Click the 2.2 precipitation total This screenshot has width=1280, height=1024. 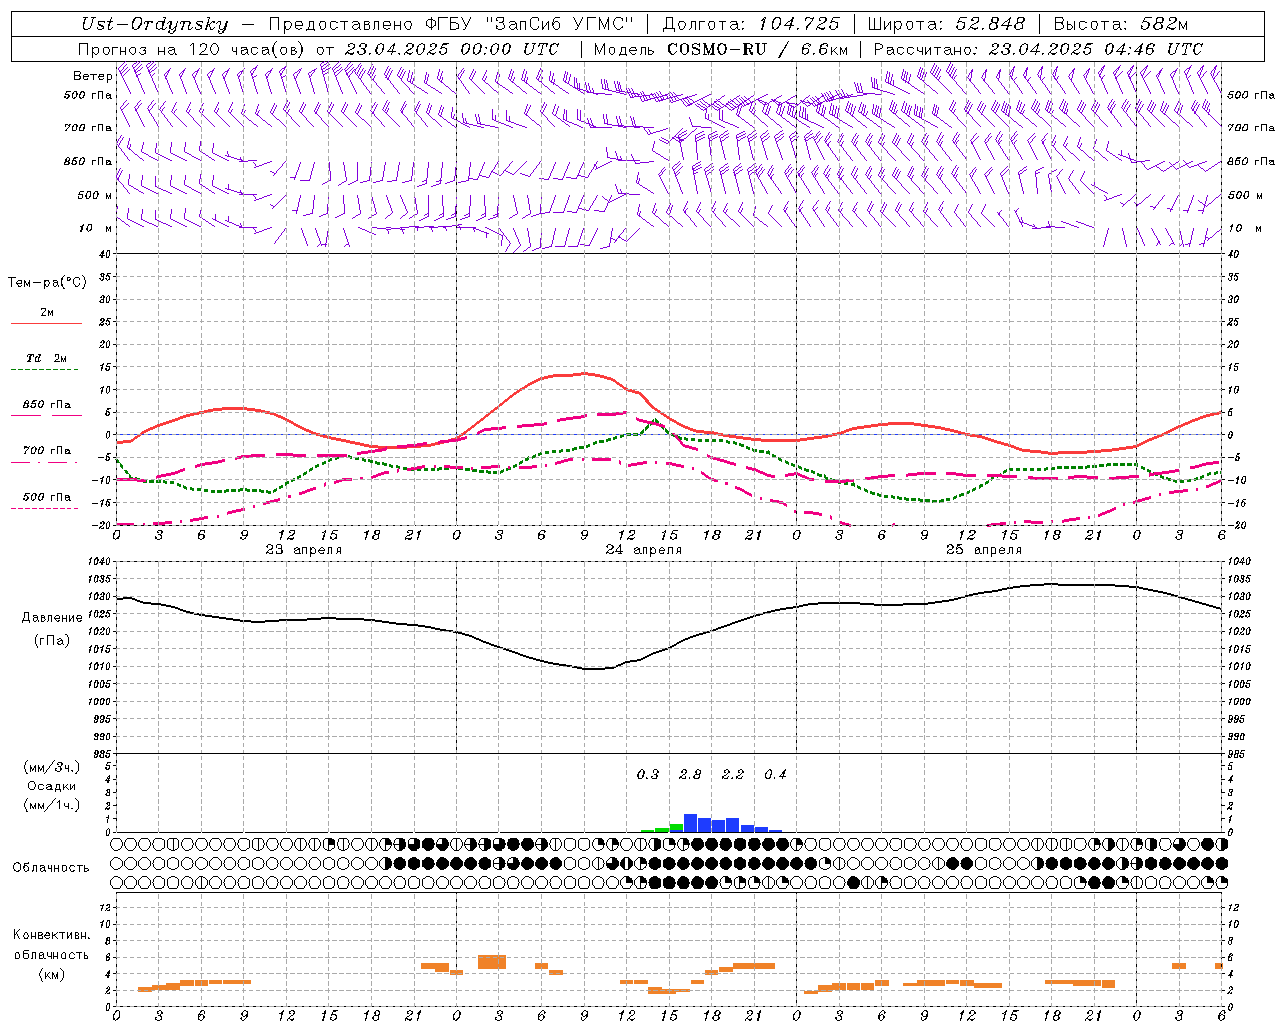pyautogui.click(x=733, y=774)
